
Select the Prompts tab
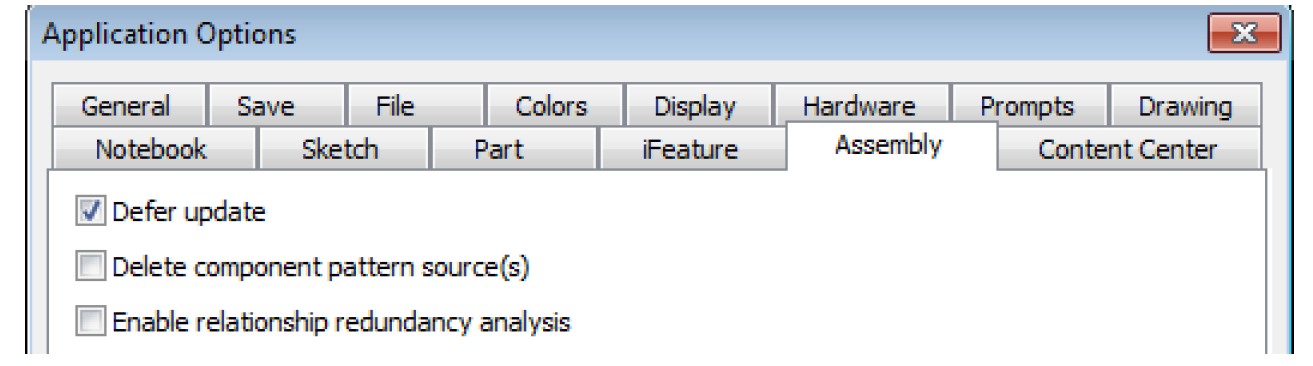click(x=1027, y=107)
